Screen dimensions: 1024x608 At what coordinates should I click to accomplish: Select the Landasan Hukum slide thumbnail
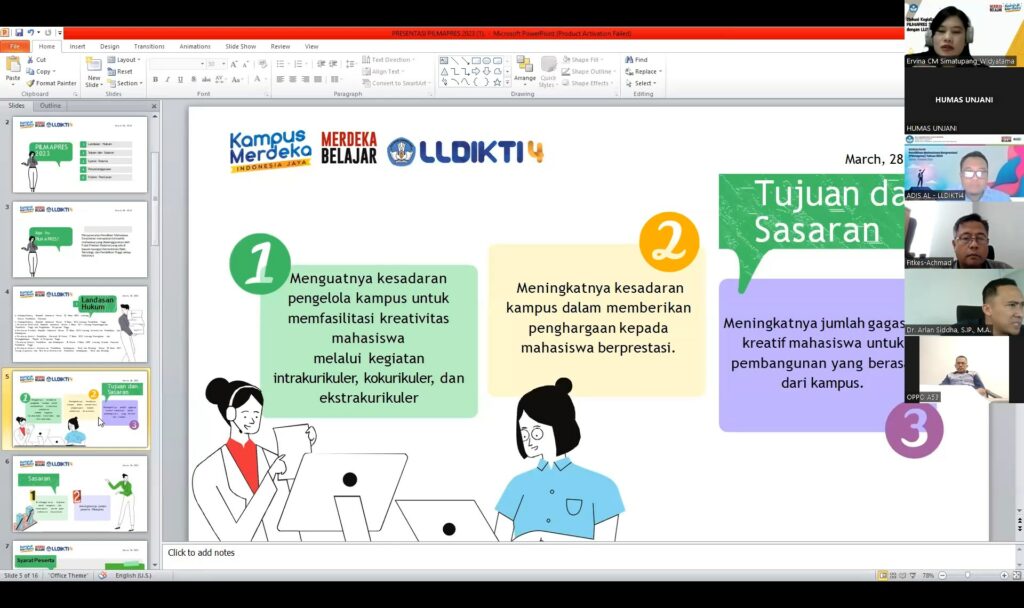point(80,325)
